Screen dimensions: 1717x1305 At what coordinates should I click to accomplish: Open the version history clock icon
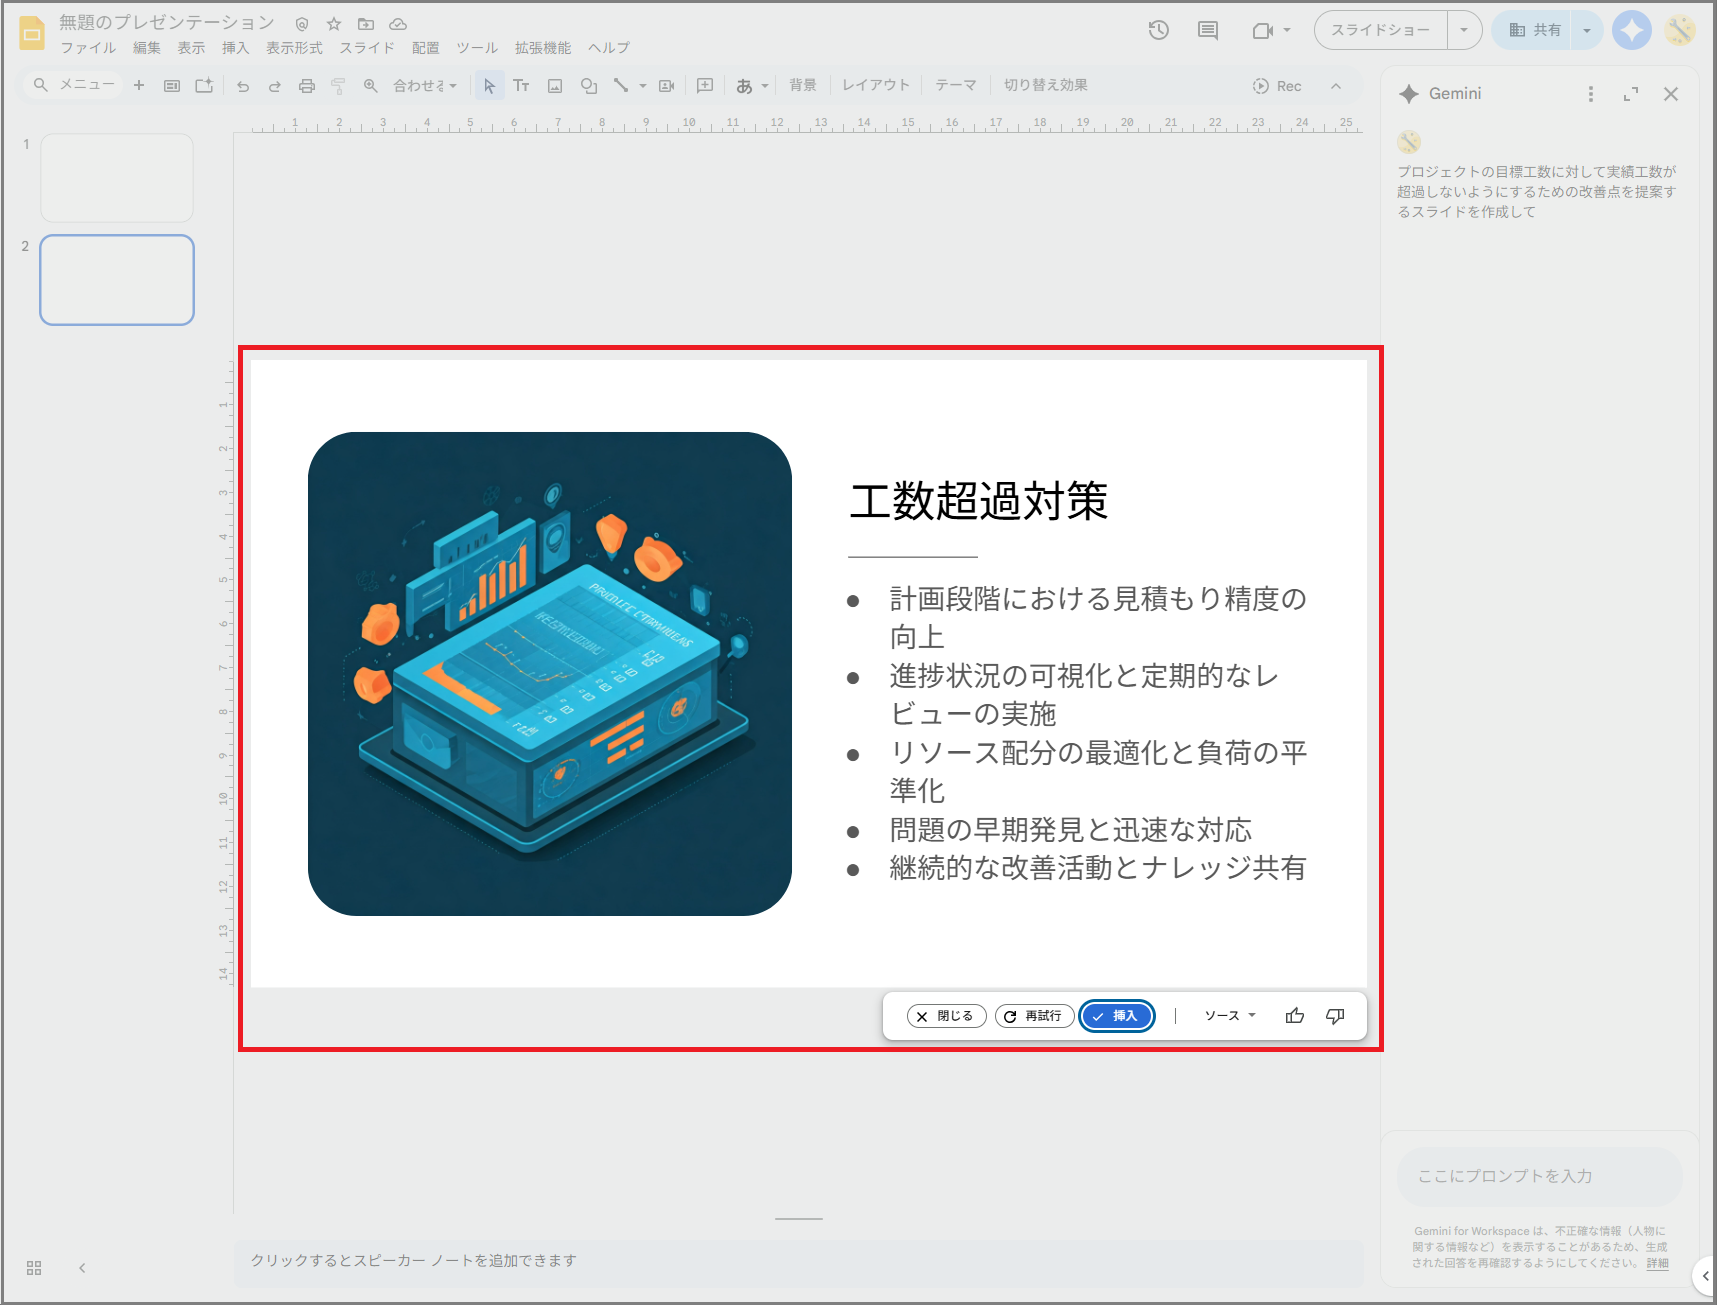[1158, 30]
